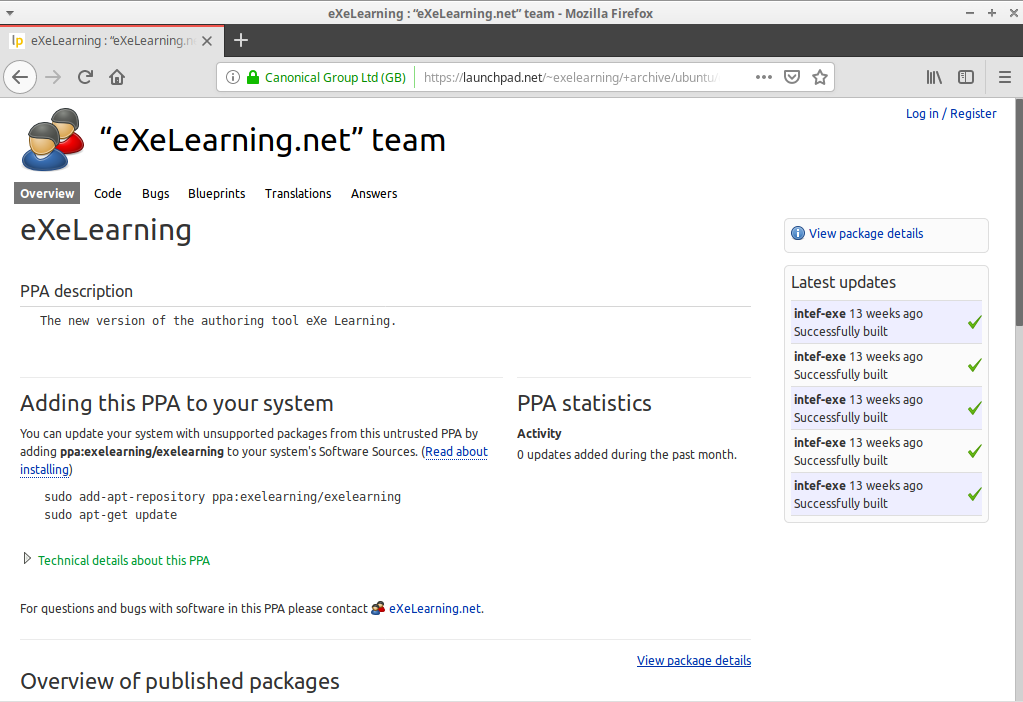Close the eXeLearning browser tab
The width and height of the screenshot is (1023, 702).
[x=207, y=41]
